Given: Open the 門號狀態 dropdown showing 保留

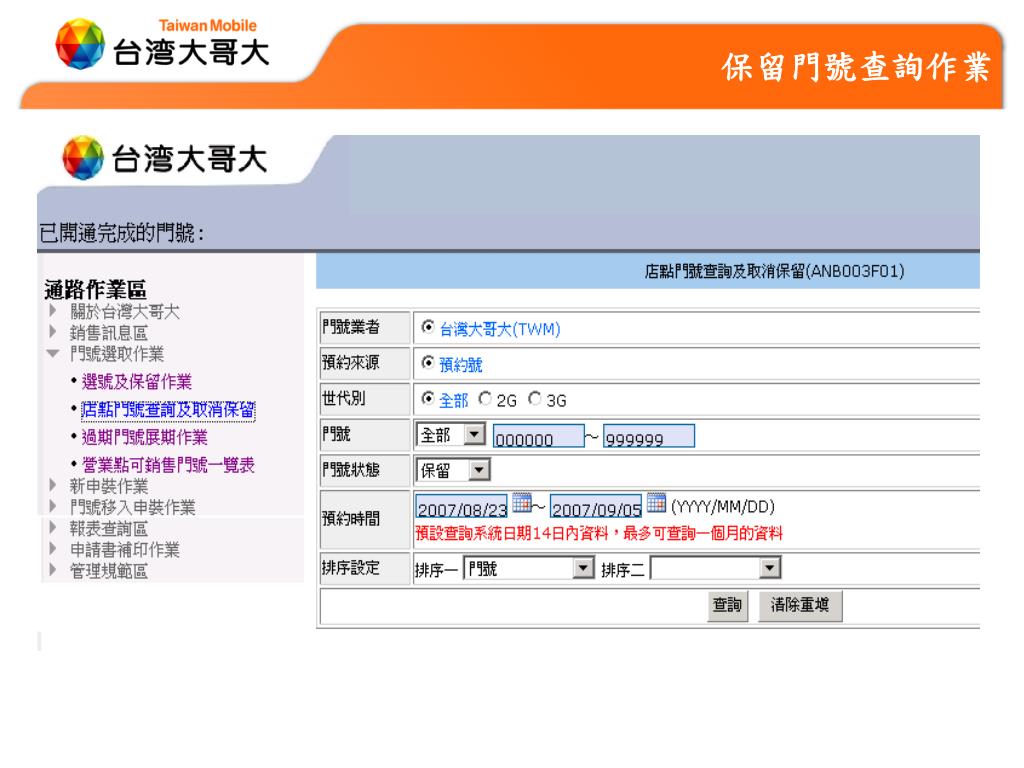Looking at the screenshot, I should 453,470.
